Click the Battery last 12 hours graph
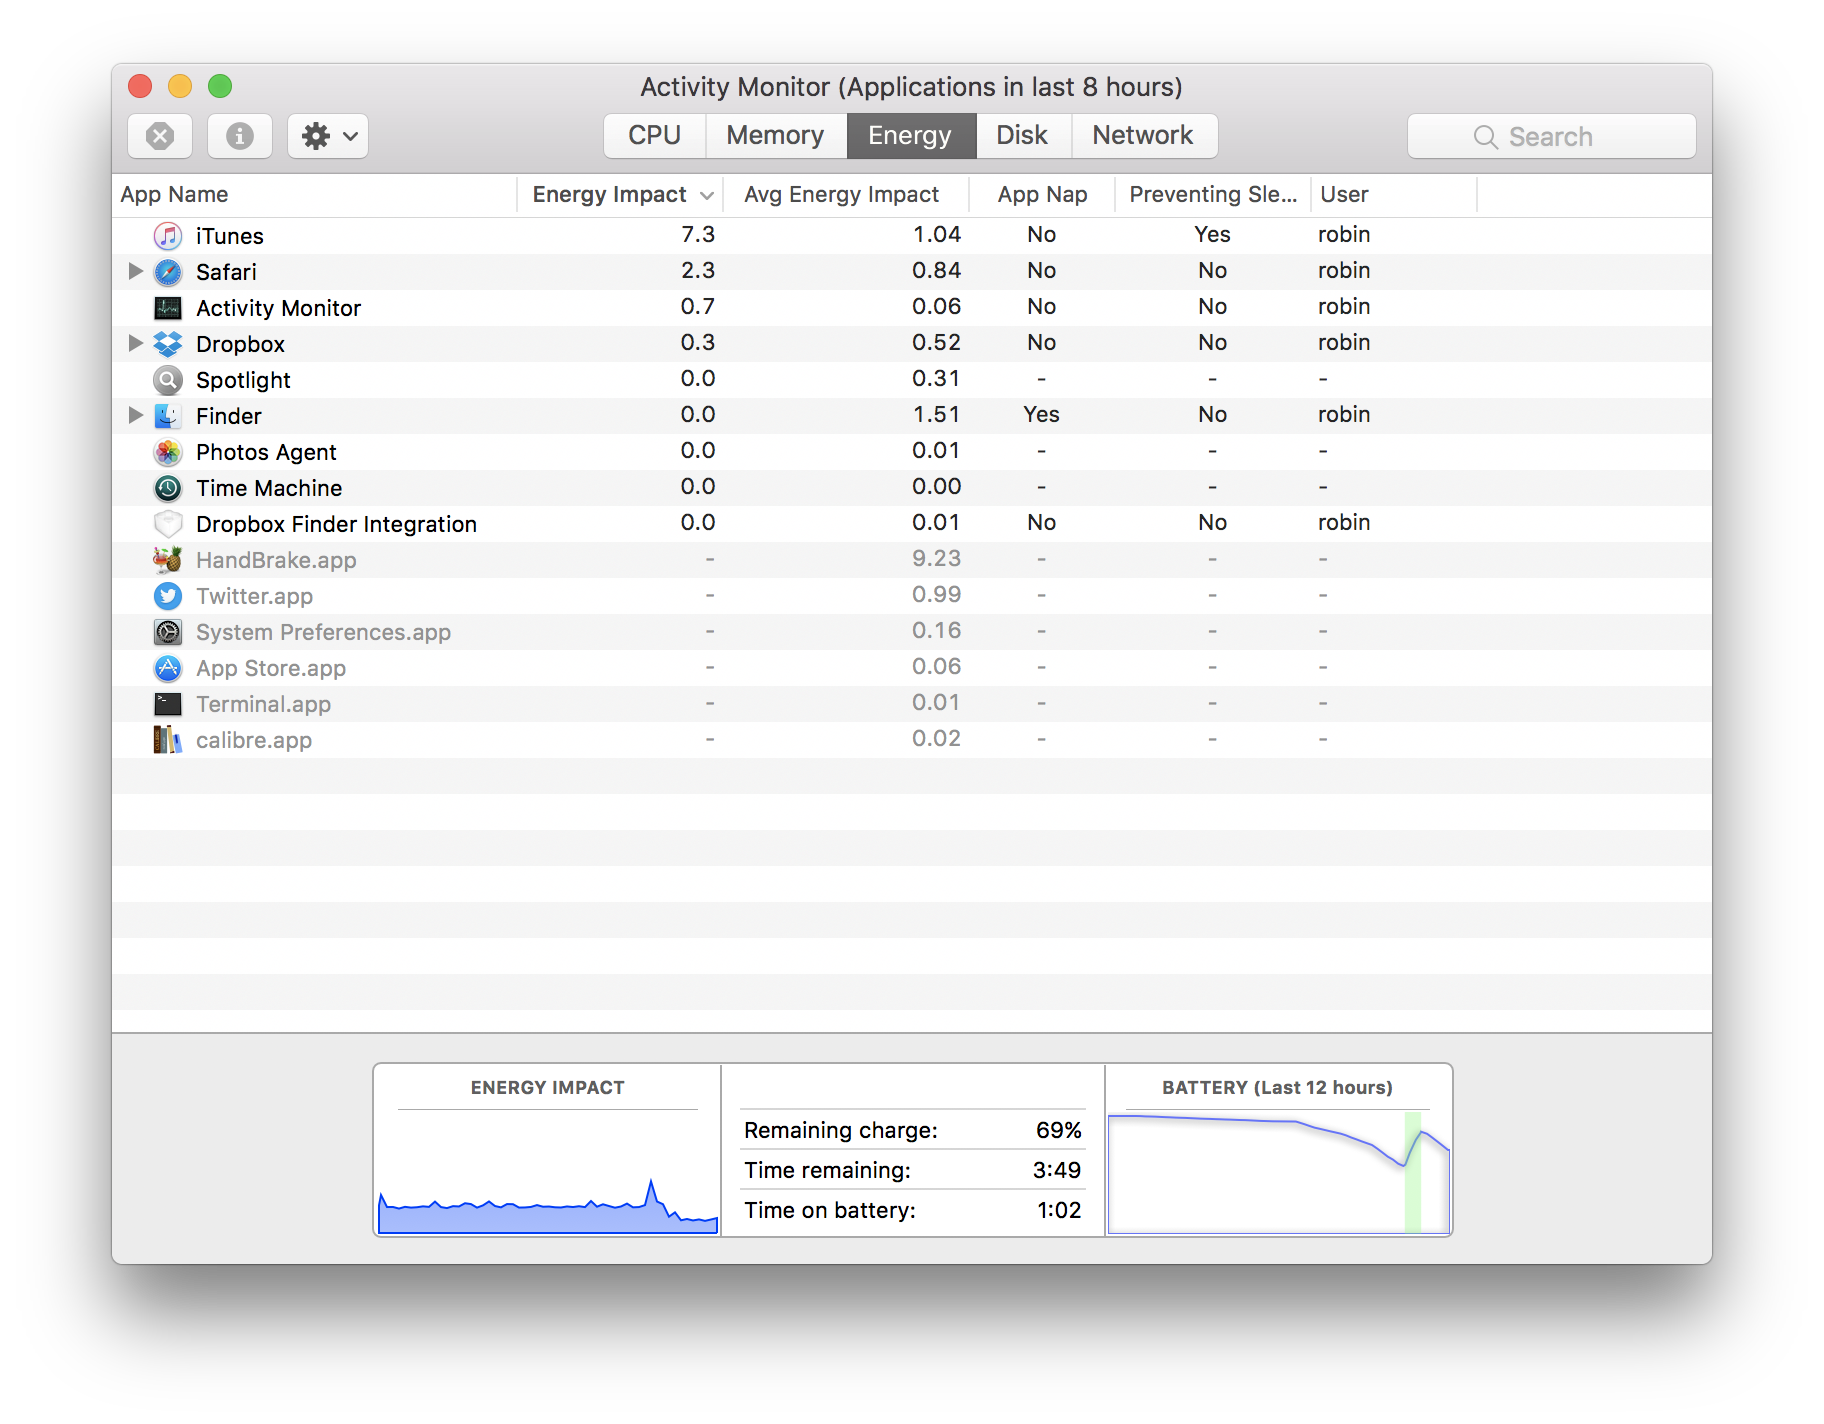 tap(1279, 1172)
